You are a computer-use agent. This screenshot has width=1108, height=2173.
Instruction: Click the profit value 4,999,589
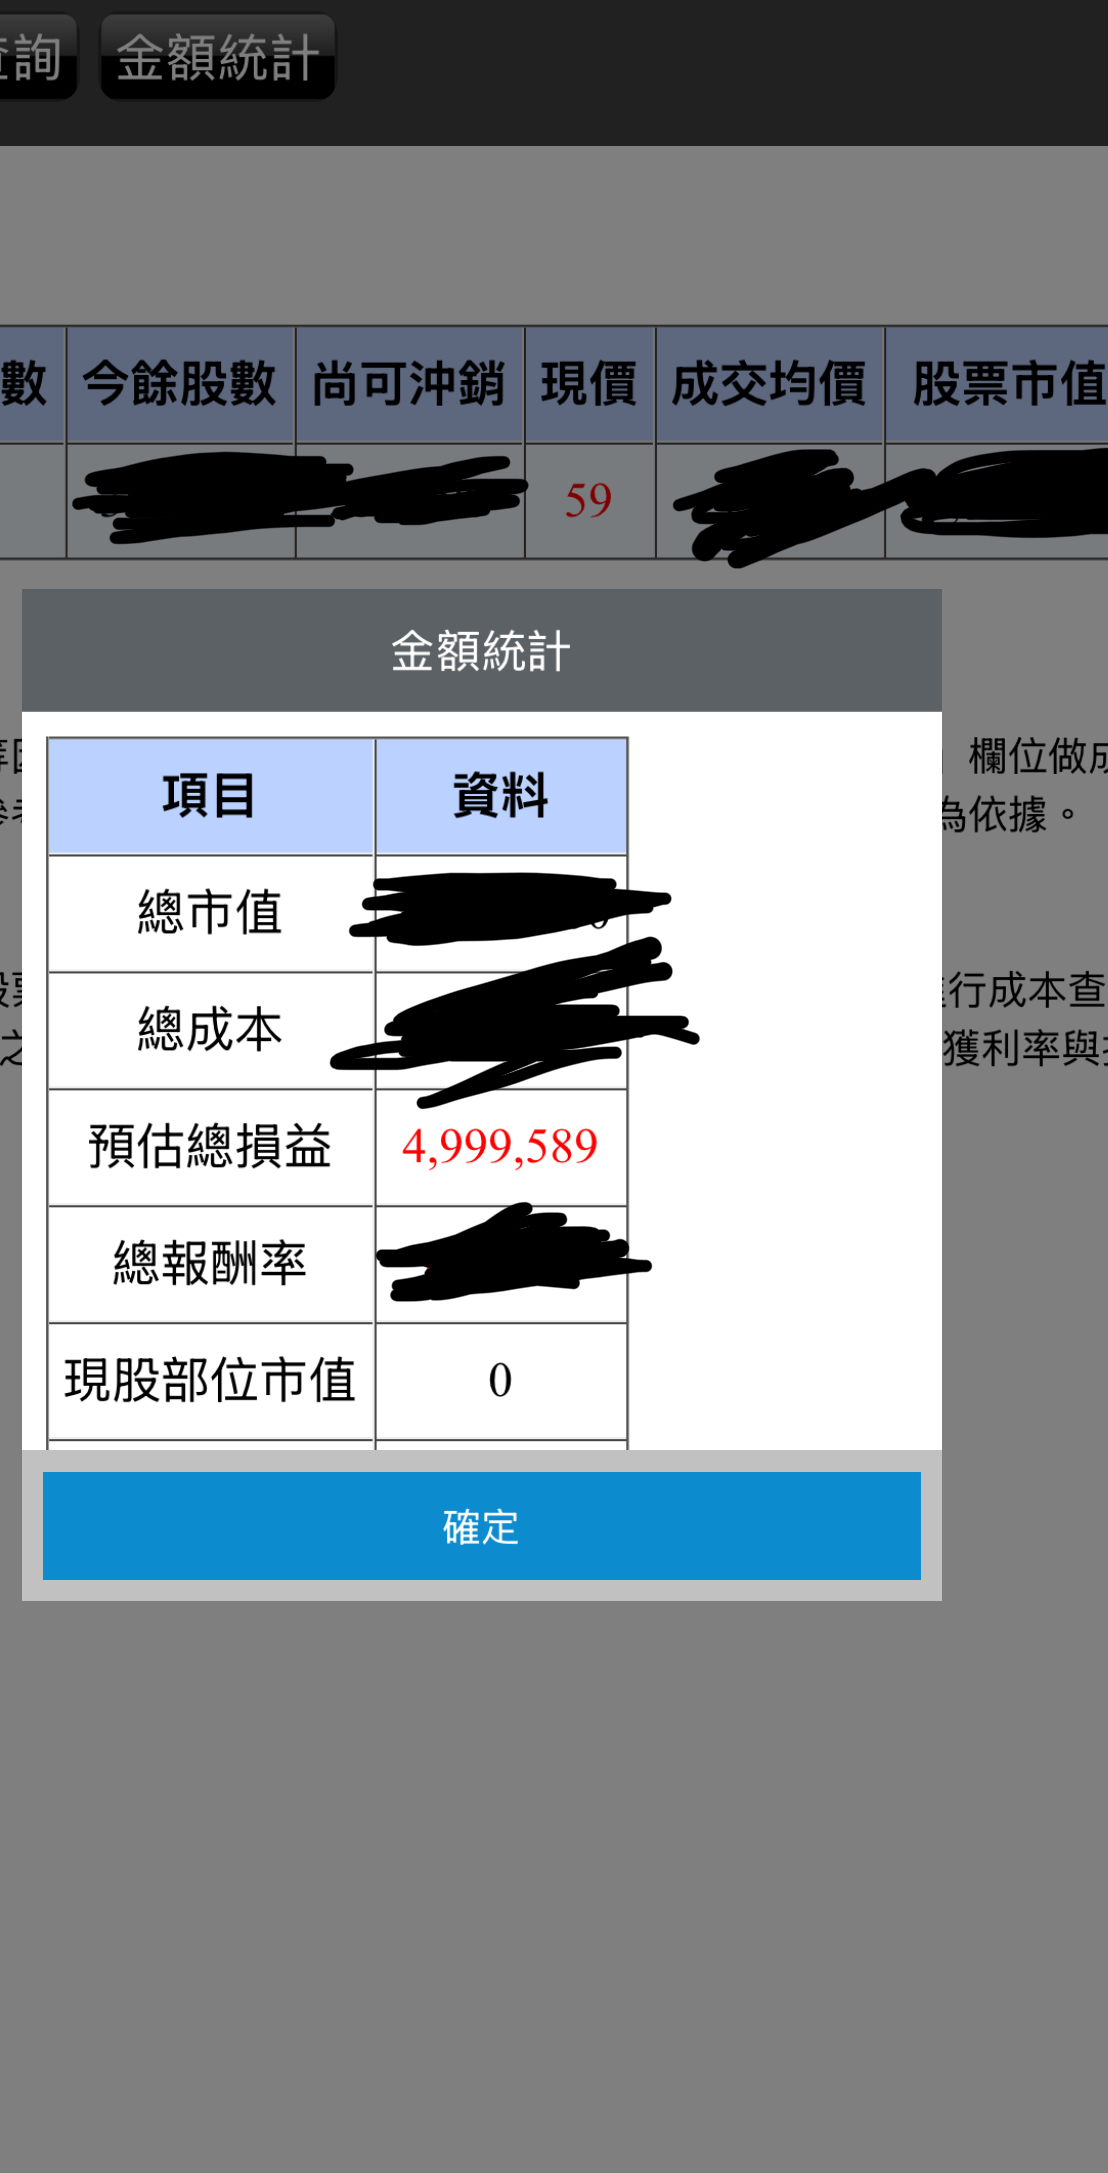point(500,1147)
